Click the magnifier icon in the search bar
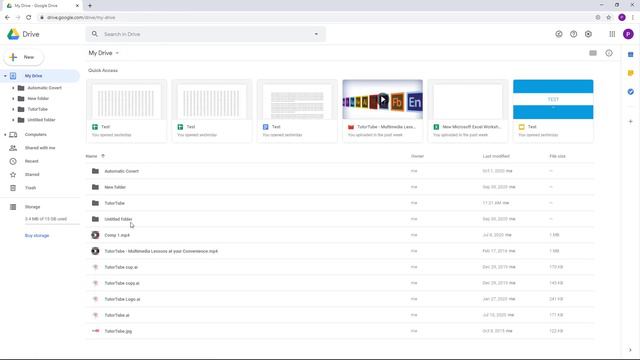 (x=95, y=34)
